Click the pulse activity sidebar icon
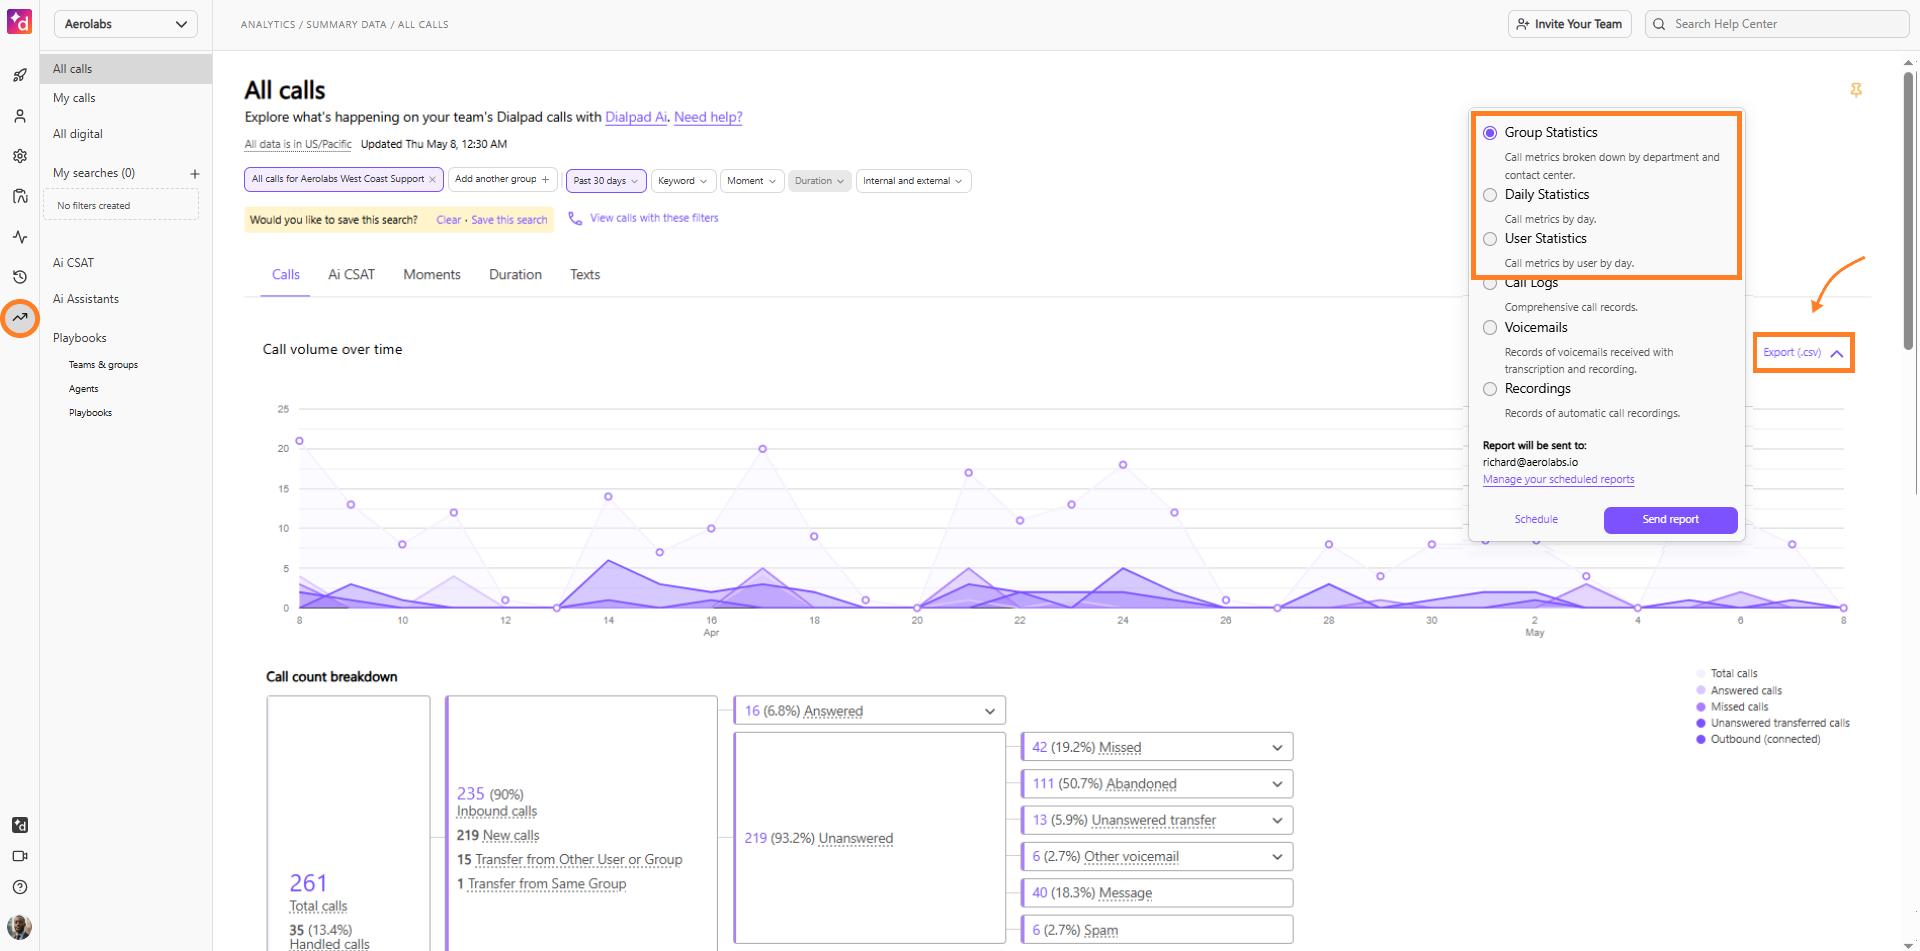 [x=20, y=237]
